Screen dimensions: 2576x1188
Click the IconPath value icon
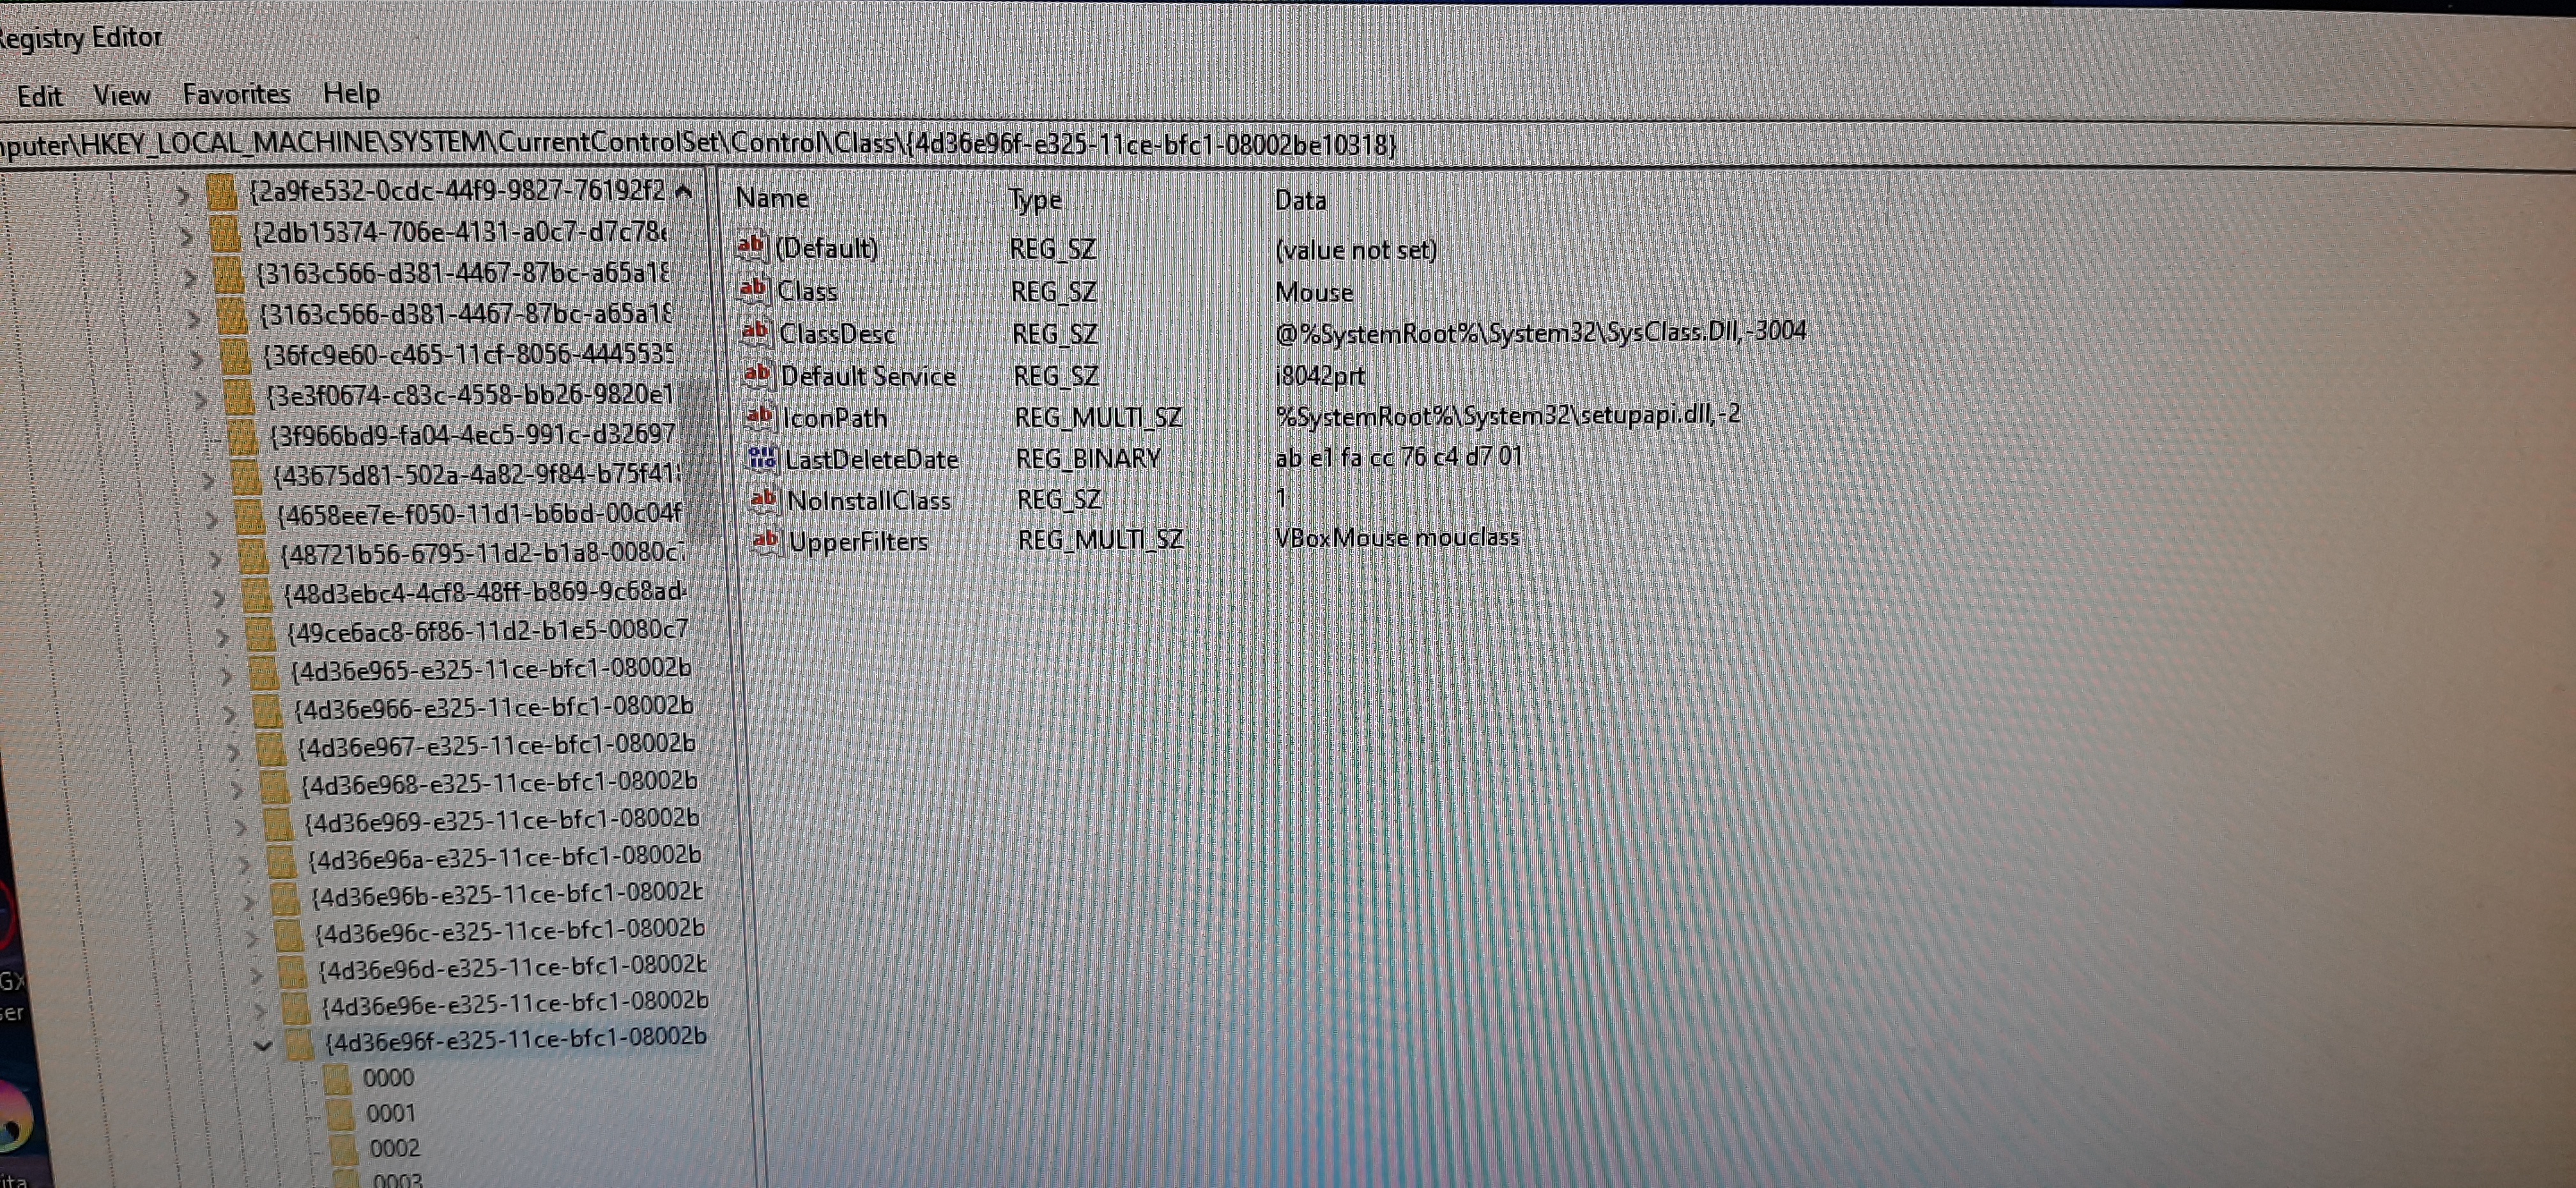click(760, 415)
